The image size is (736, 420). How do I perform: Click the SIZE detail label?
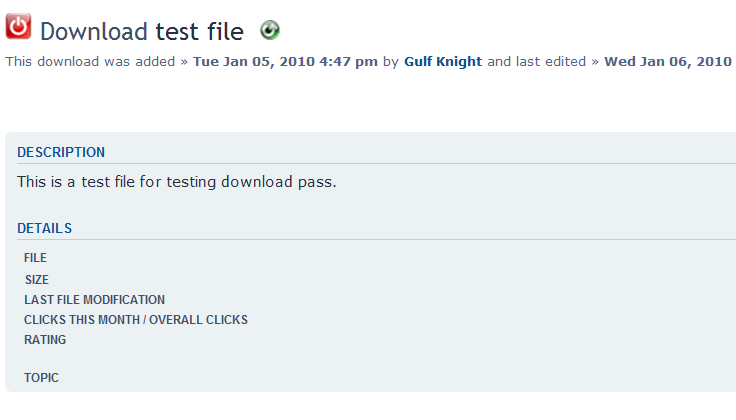pos(37,280)
